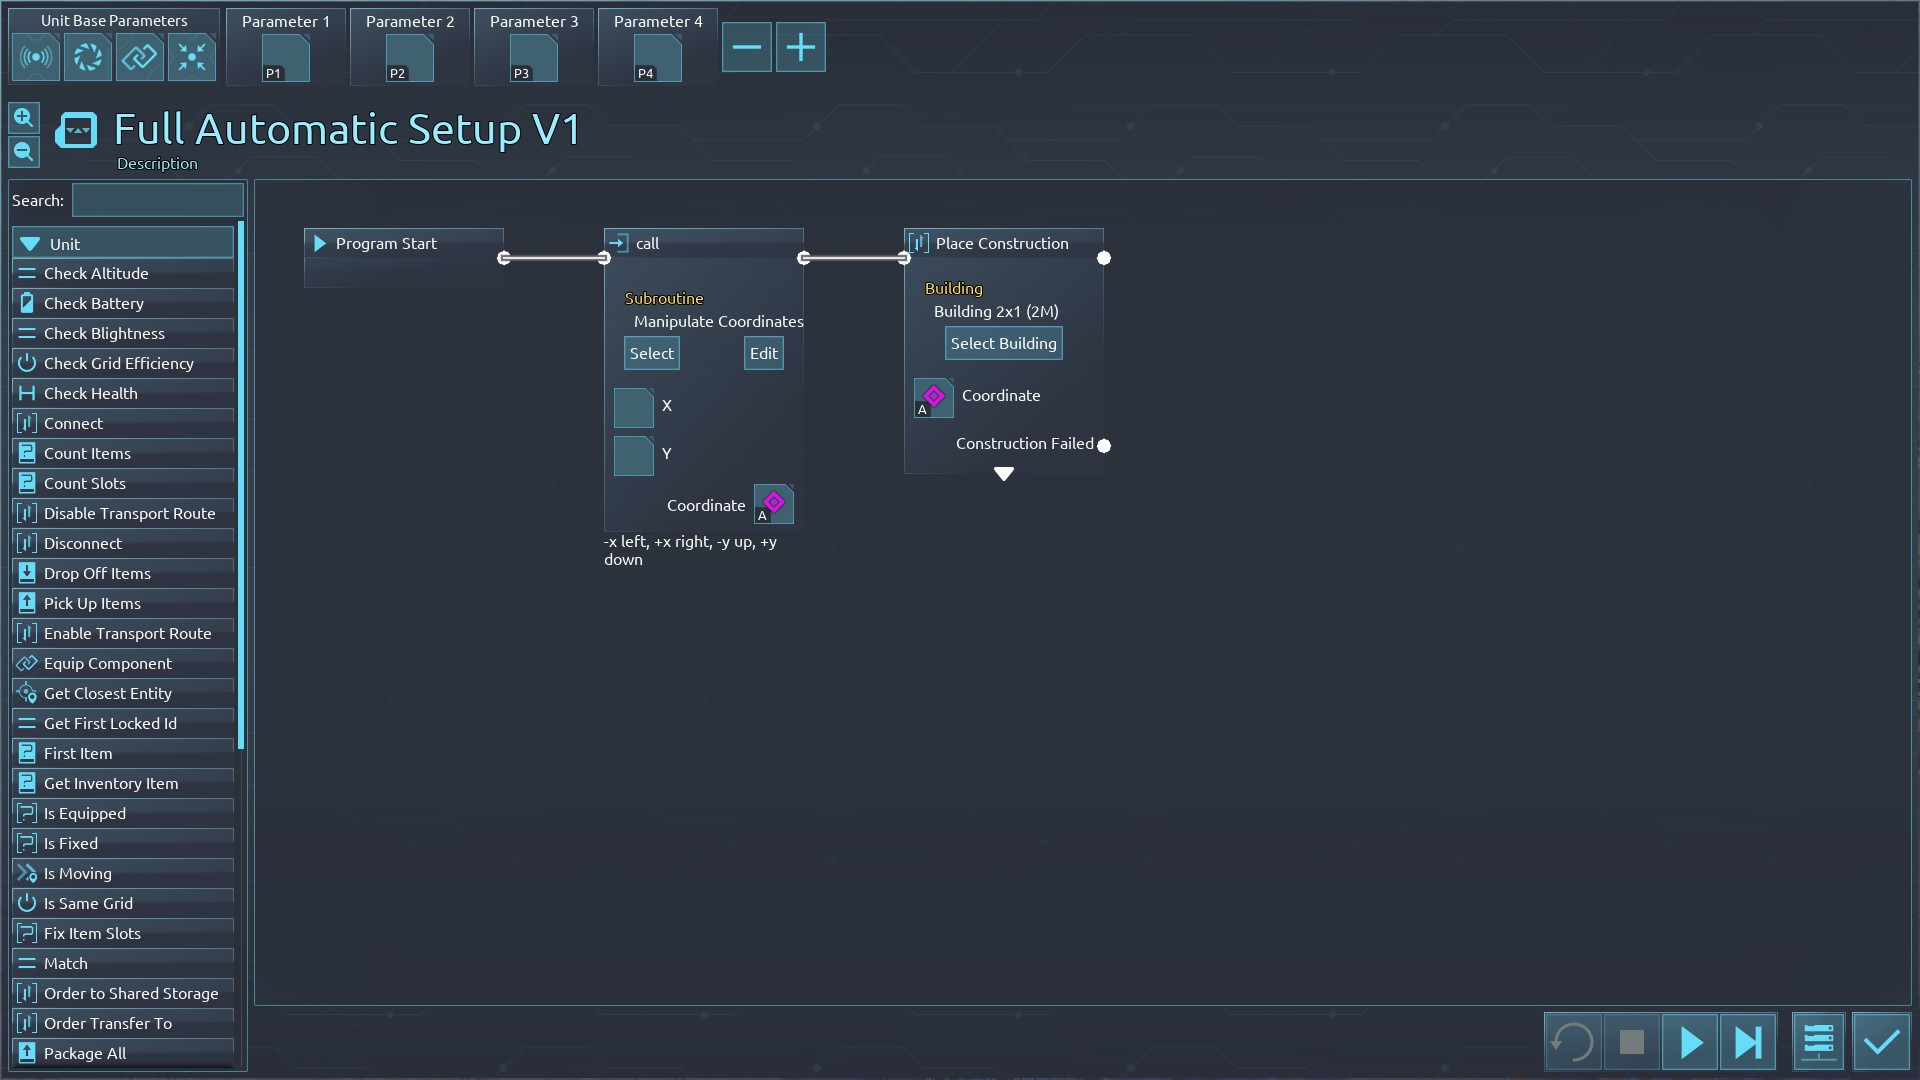1920x1080 pixels.
Task: Click the step forward button
Action: 1748,1043
